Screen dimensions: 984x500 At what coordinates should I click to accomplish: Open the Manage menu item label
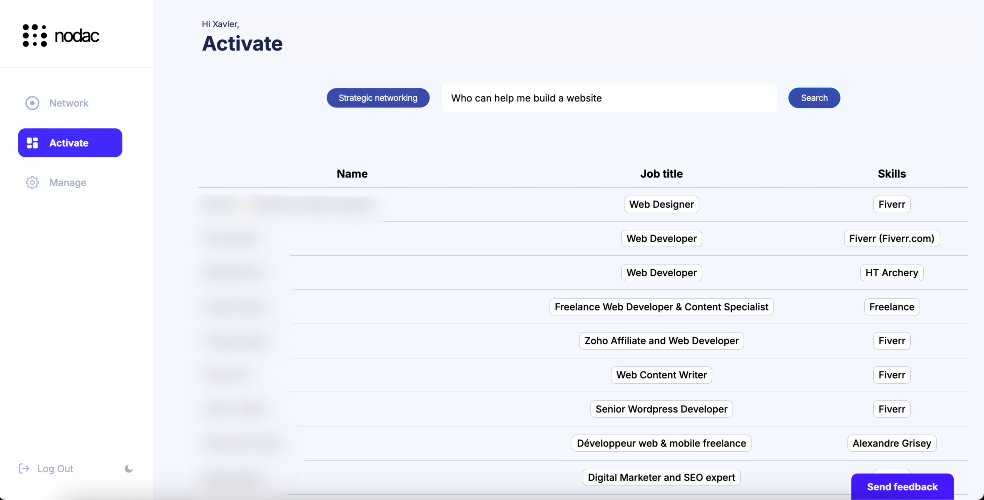(x=68, y=183)
